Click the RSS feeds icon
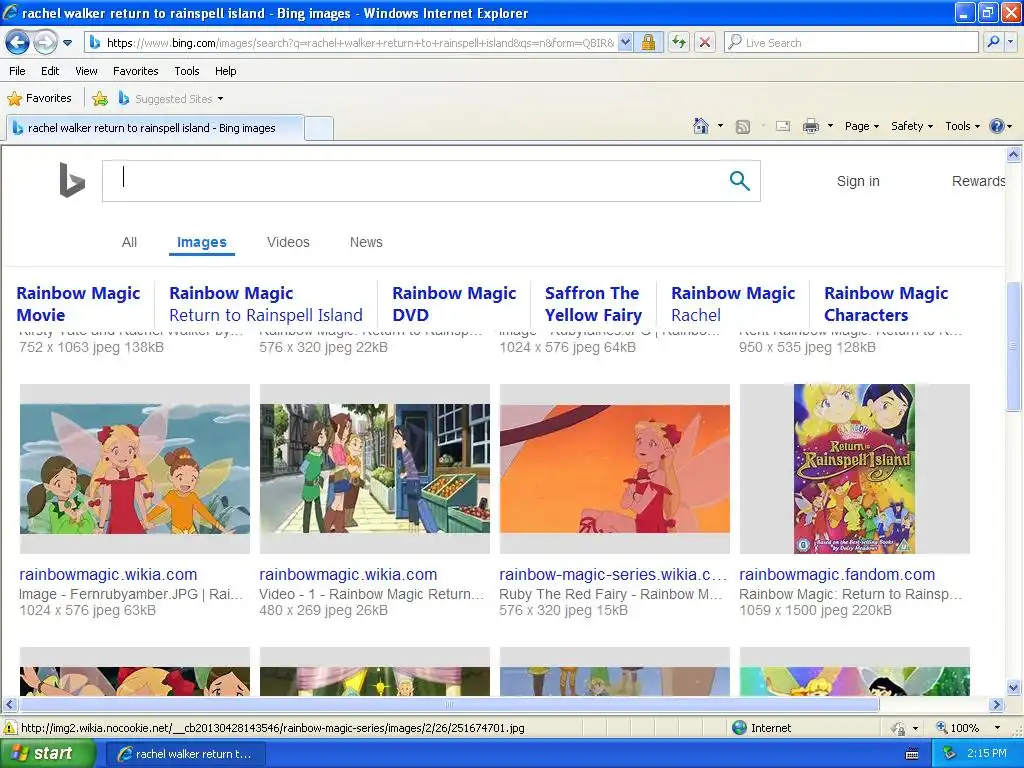 tap(743, 127)
